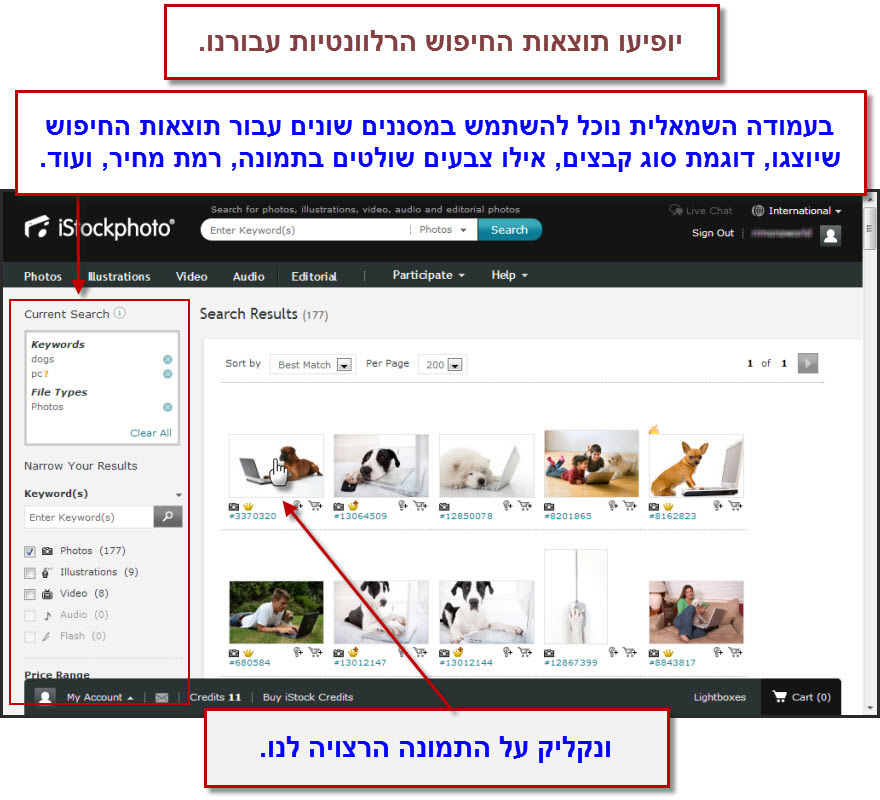This screenshot has height=800, width=880.
Task: Click the globe icon next to International
Action: click(x=759, y=210)
